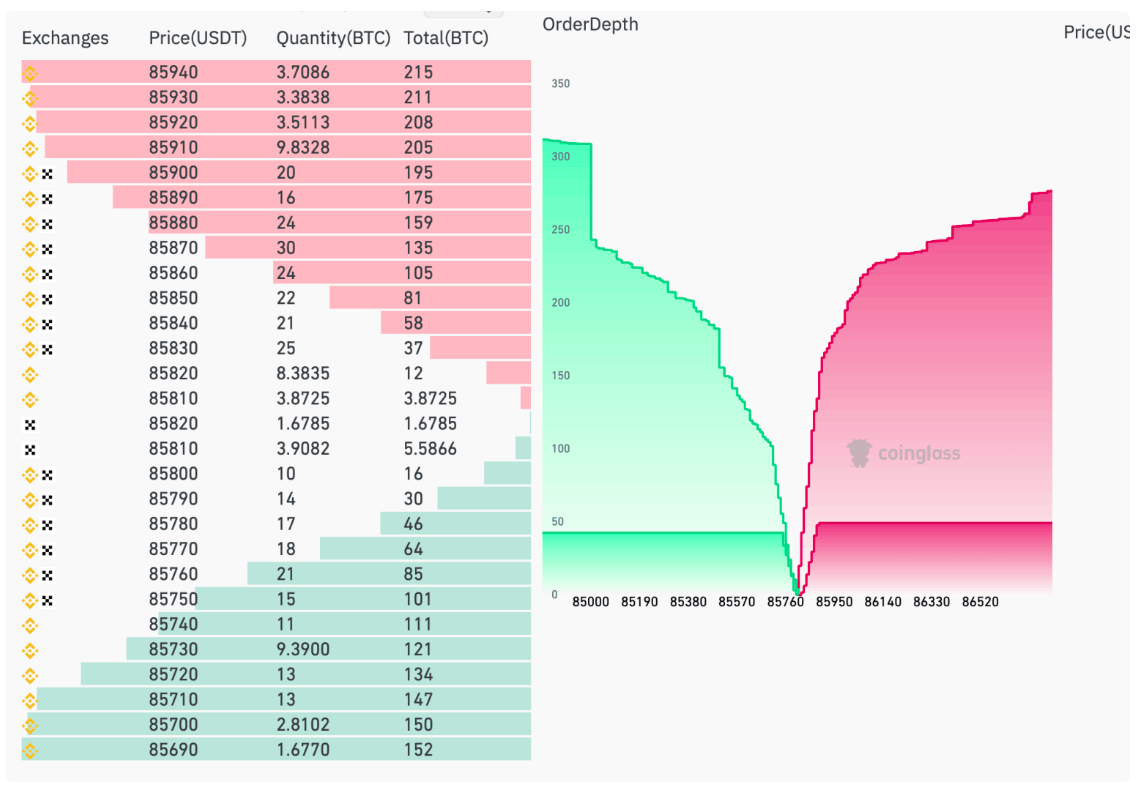Click the OKX icon beside quantity 3.9082

(x=30, y=449)
